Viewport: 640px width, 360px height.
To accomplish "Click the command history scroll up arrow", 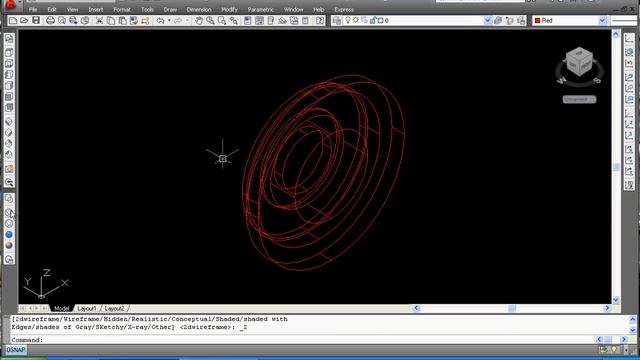I will pyautogui.click(x=633, y=319).
